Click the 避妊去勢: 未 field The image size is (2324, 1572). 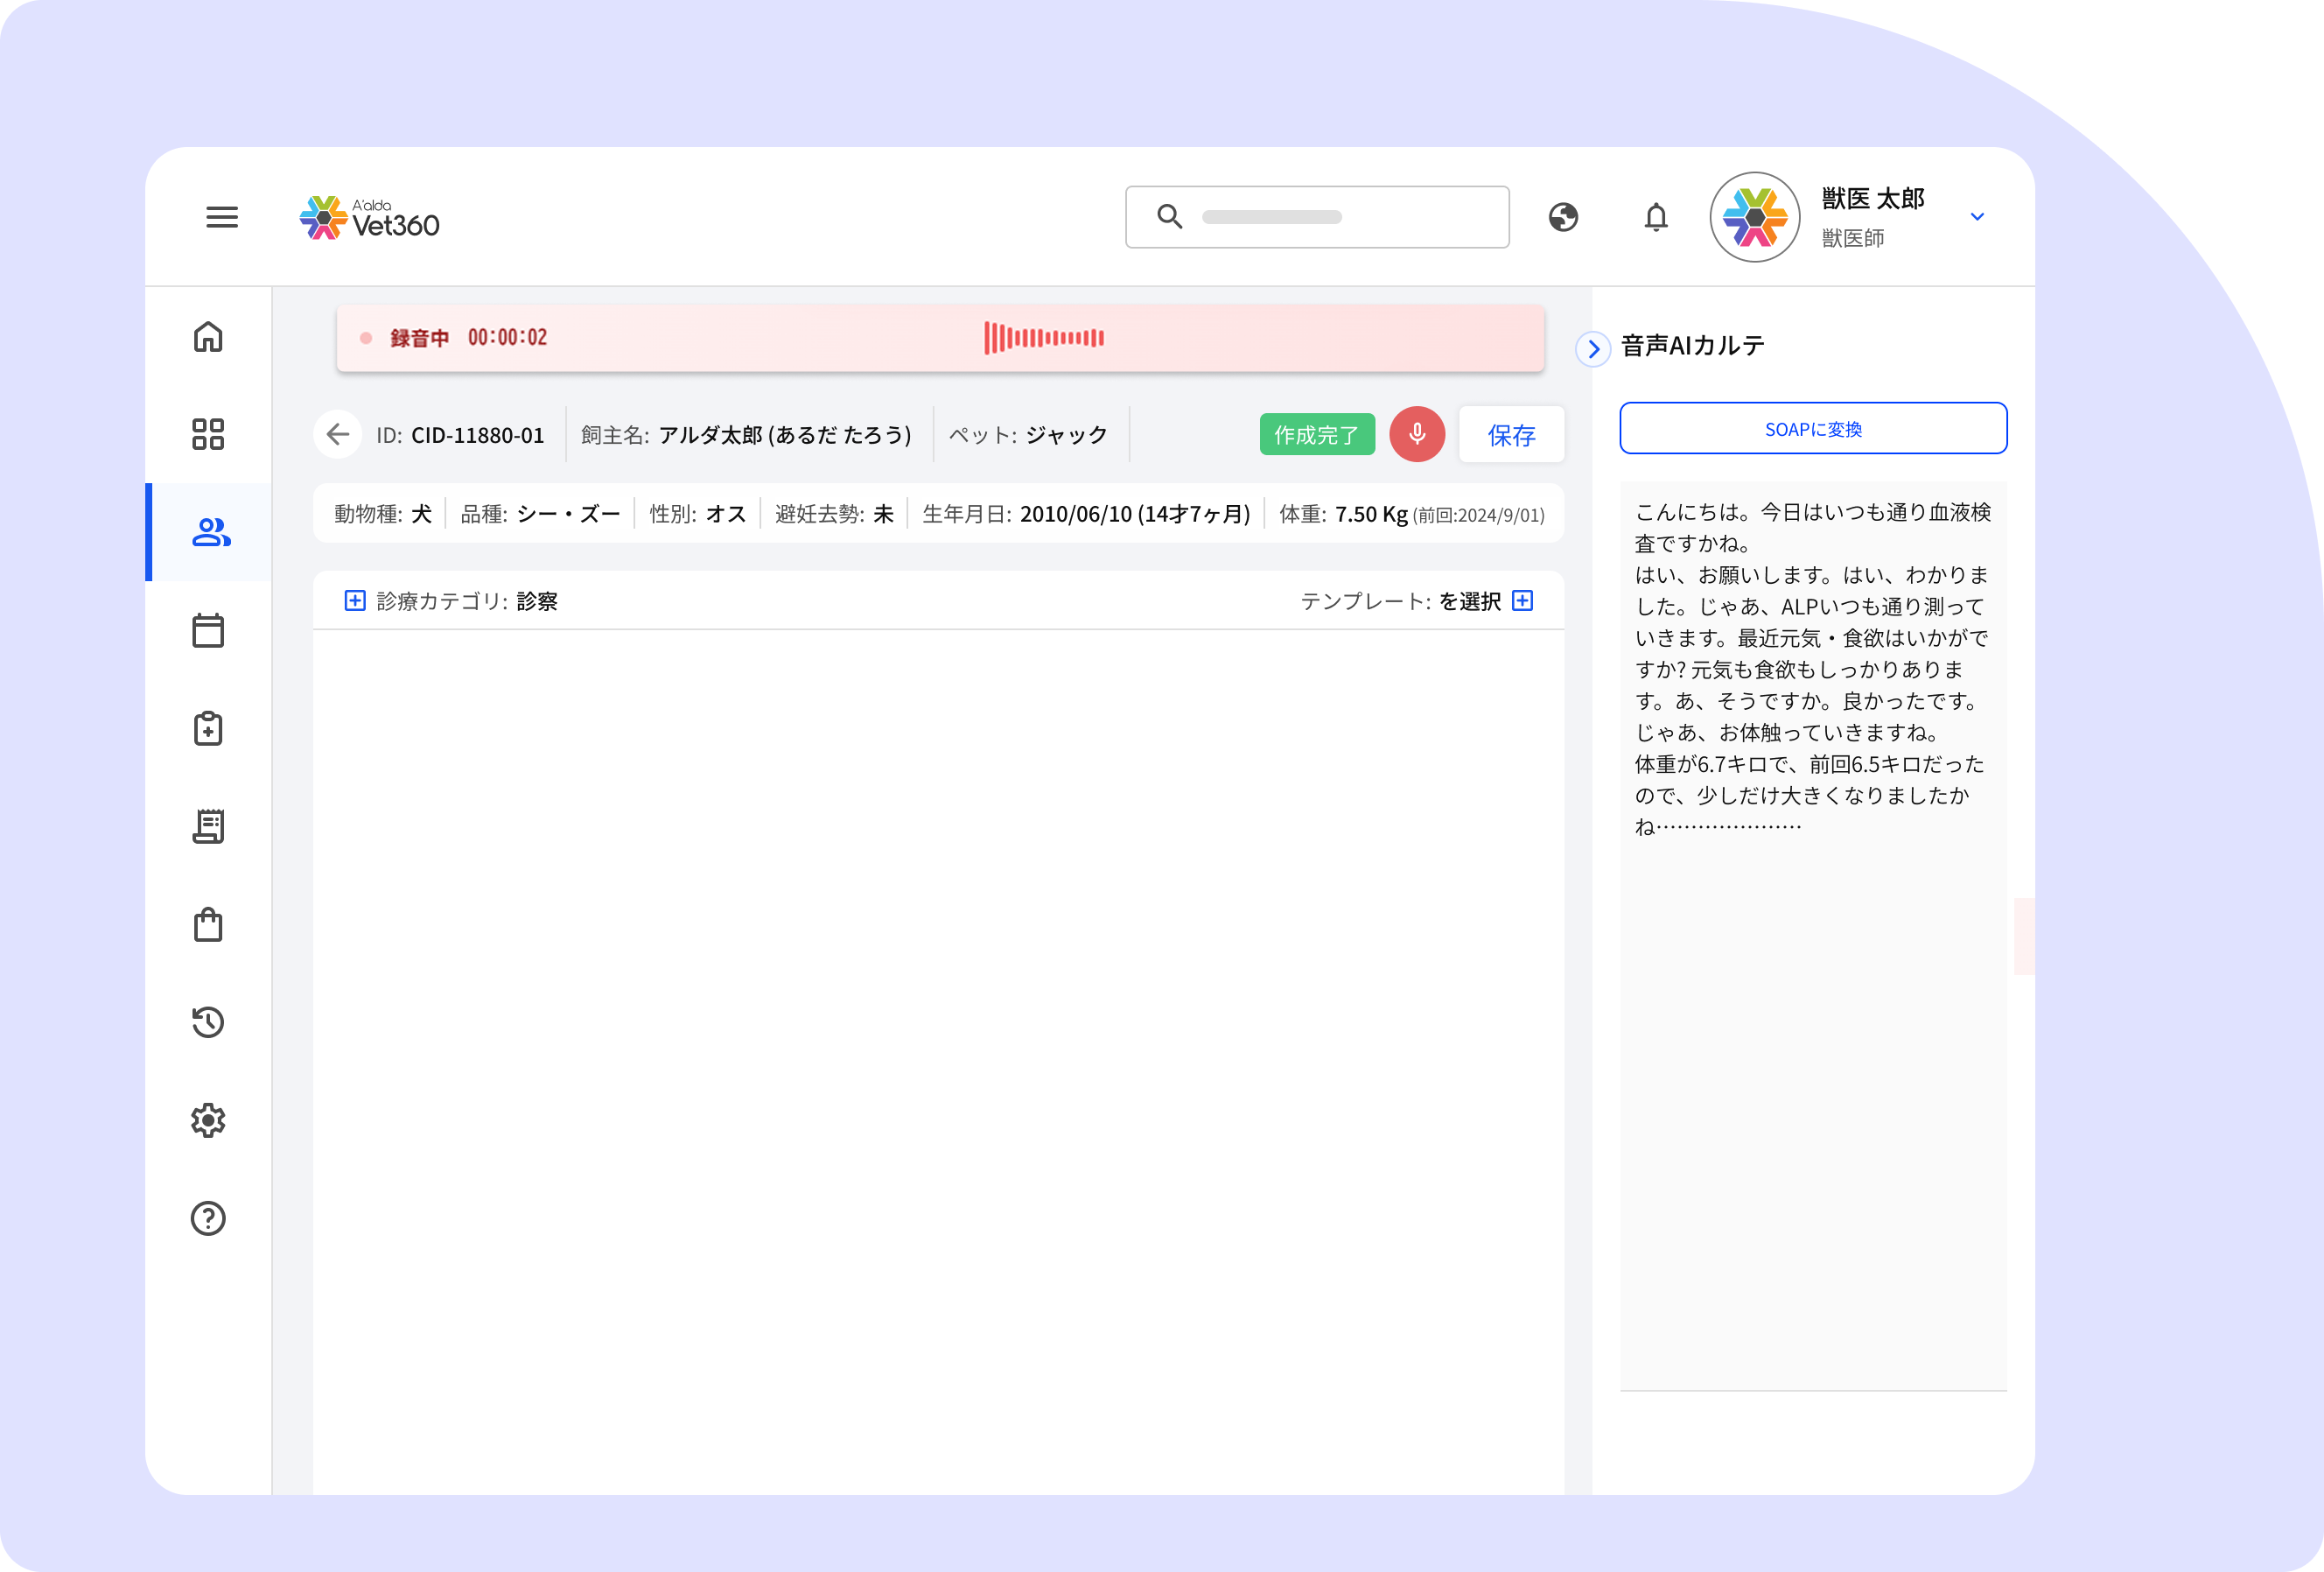[x=834, y=514]
